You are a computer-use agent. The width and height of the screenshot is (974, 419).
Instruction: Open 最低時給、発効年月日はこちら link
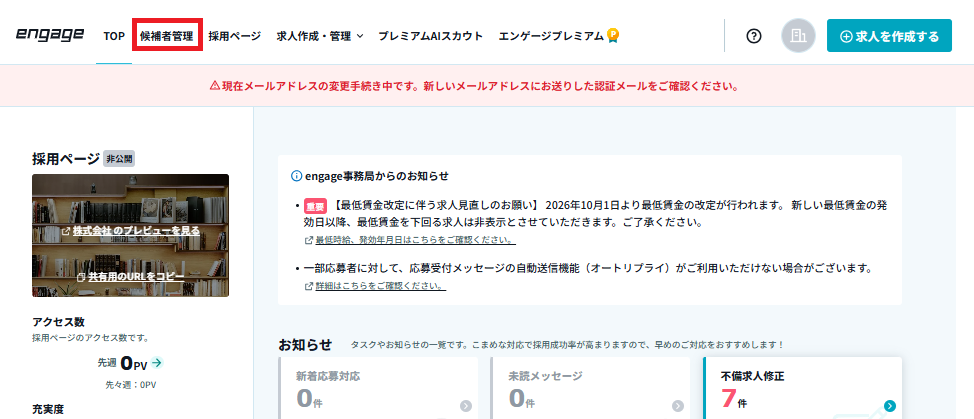410,240
